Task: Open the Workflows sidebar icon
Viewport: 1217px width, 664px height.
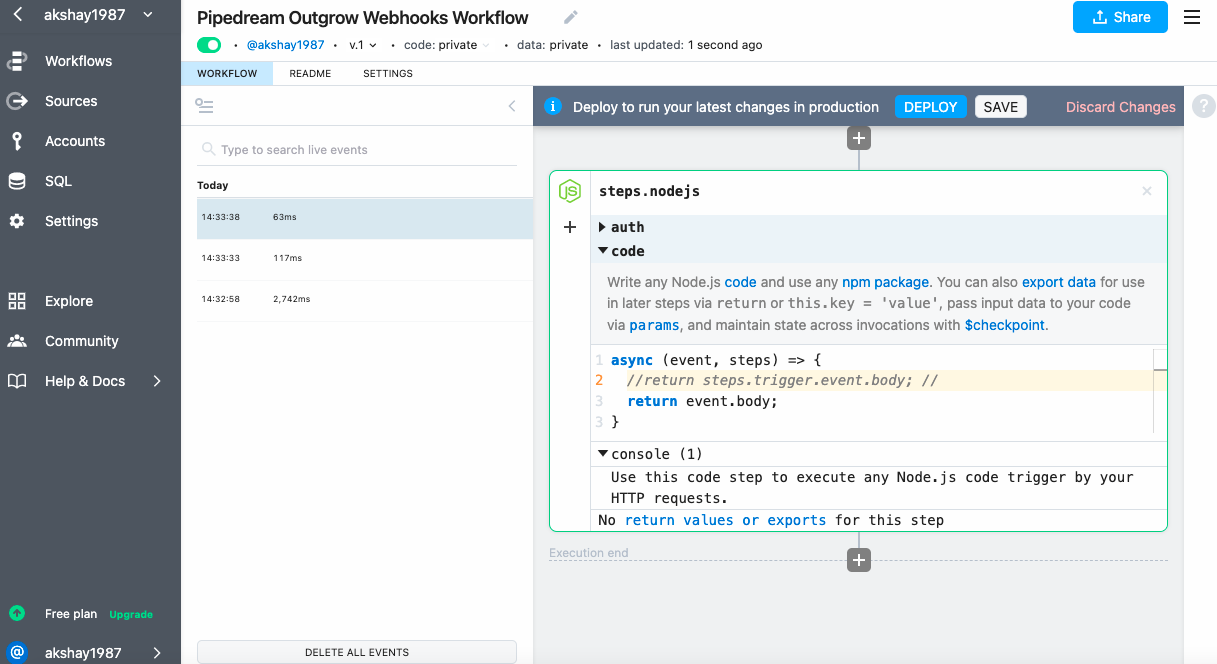Action: [17, 61]
